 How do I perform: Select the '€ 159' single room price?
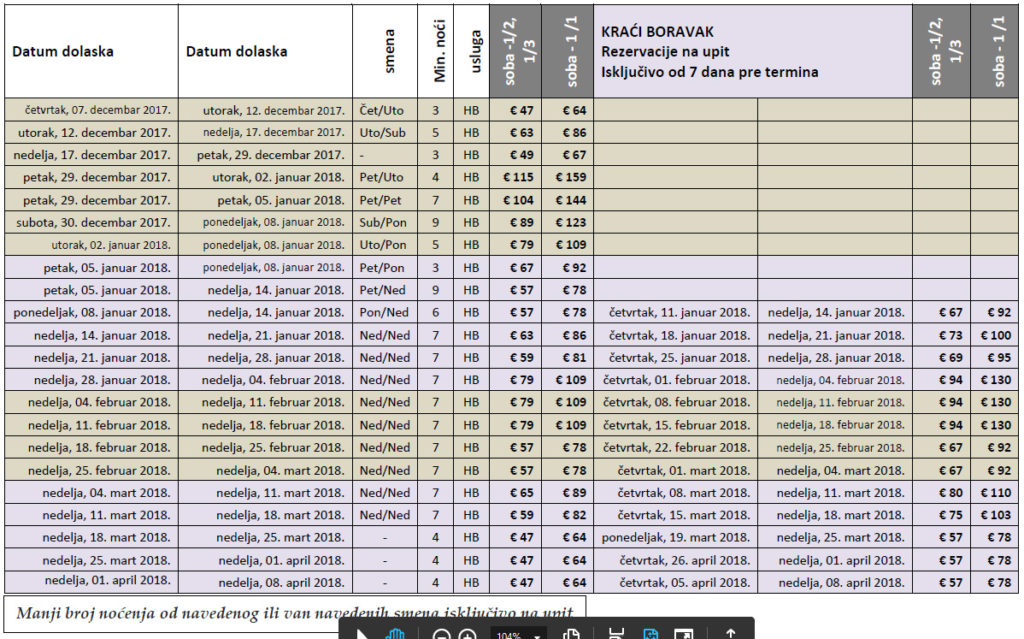(x=569, y=177)
